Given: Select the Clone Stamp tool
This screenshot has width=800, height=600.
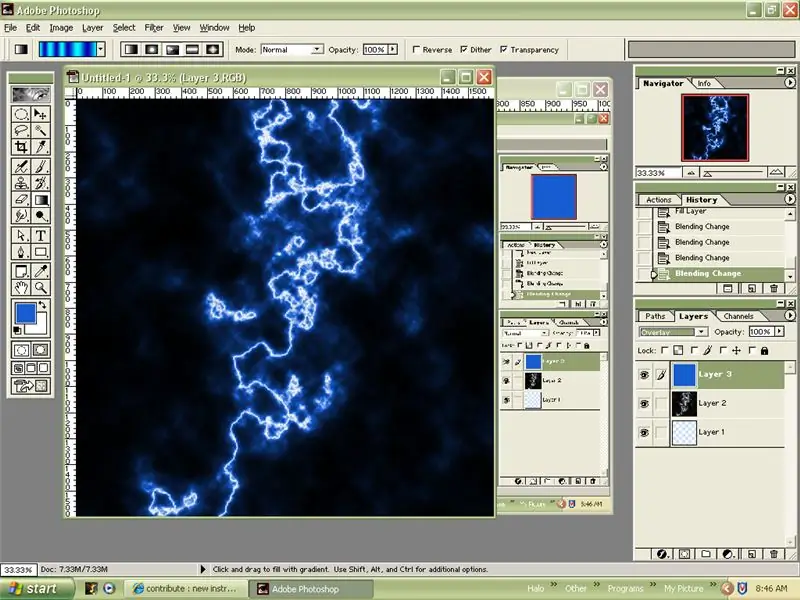Looking at the screenshot, I should coord(21,183).
